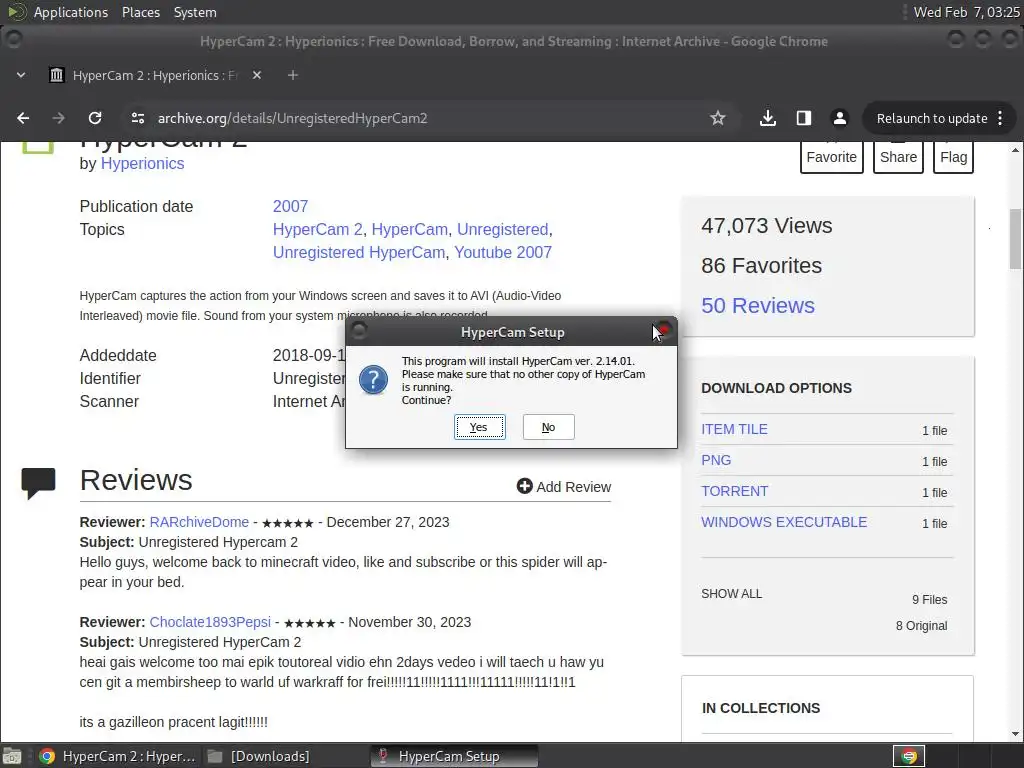Click SHOW ALL files link
This screenshot has width=1024, height=768.
(x=731, y=594)
